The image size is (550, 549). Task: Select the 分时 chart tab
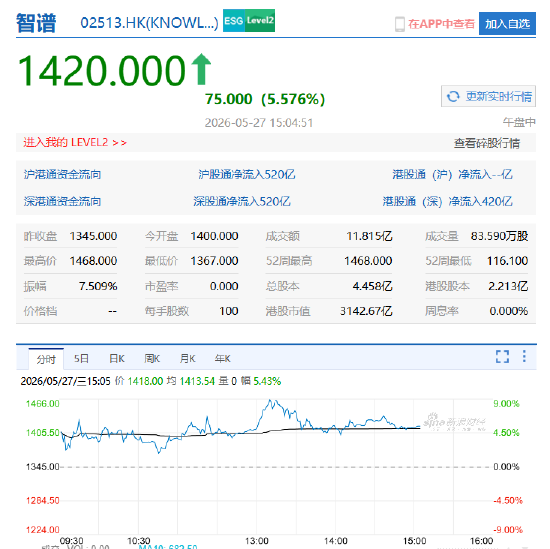46,359
